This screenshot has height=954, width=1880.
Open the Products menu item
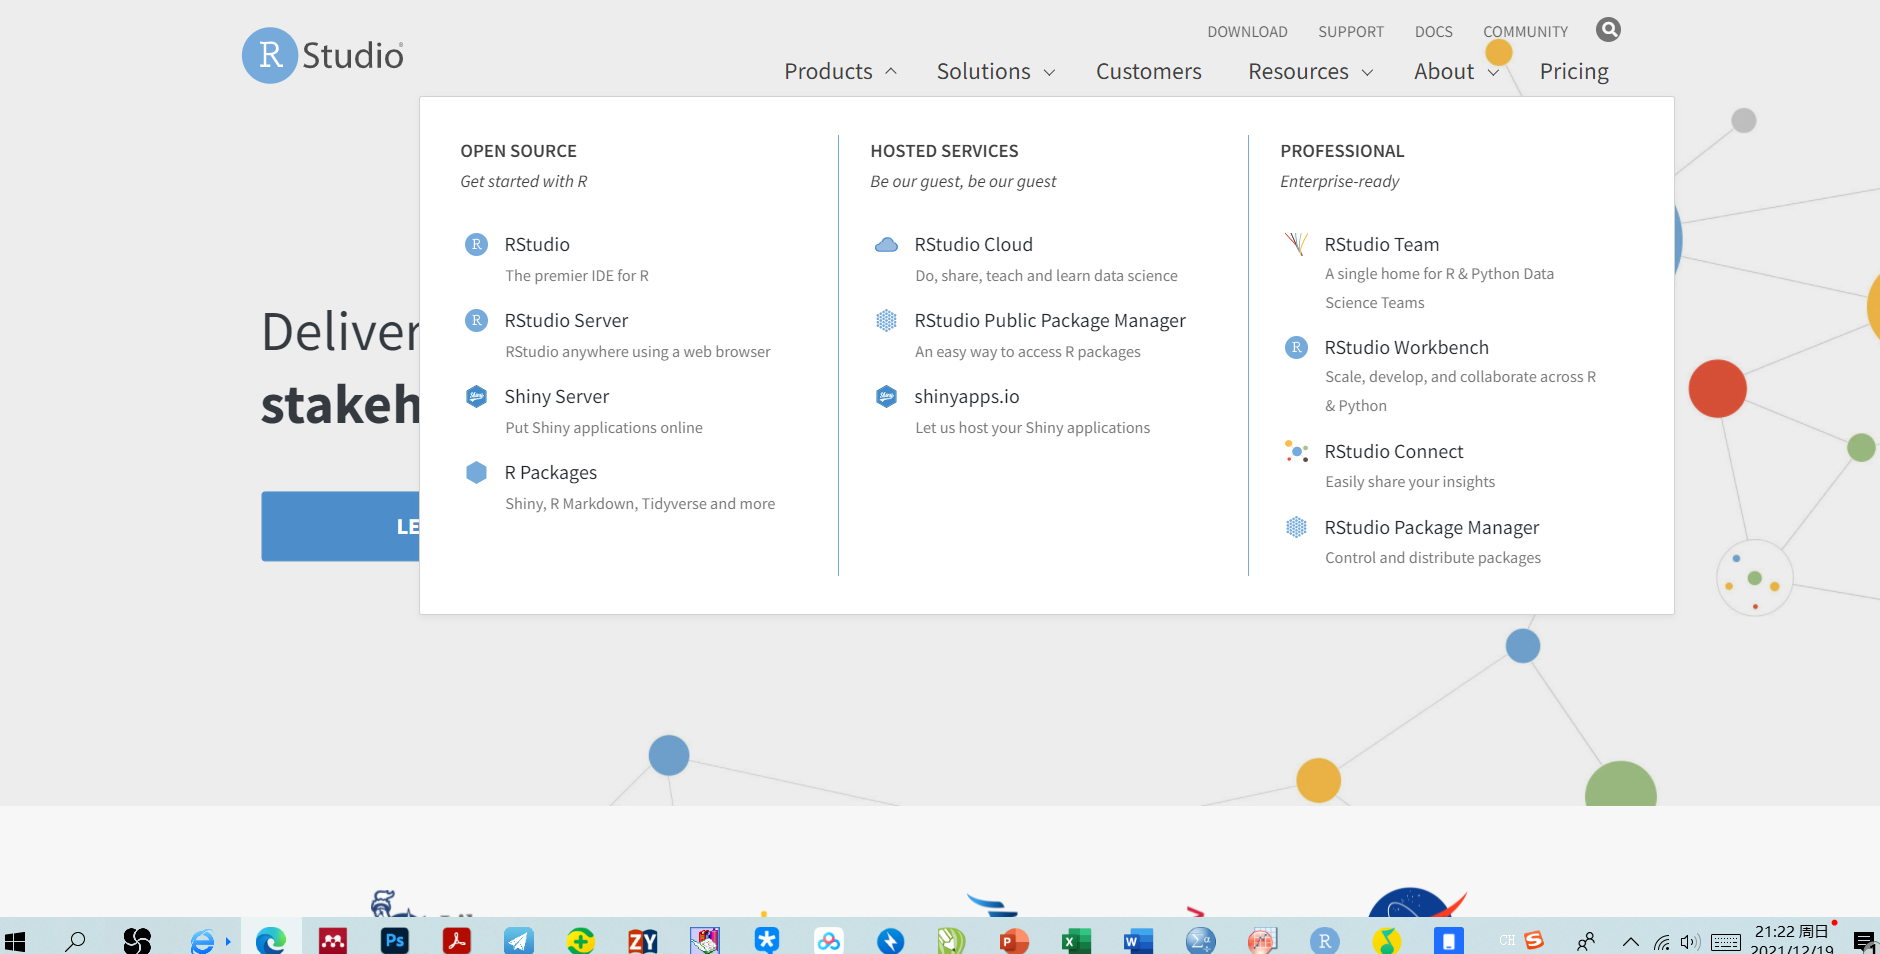click(828, 71)
